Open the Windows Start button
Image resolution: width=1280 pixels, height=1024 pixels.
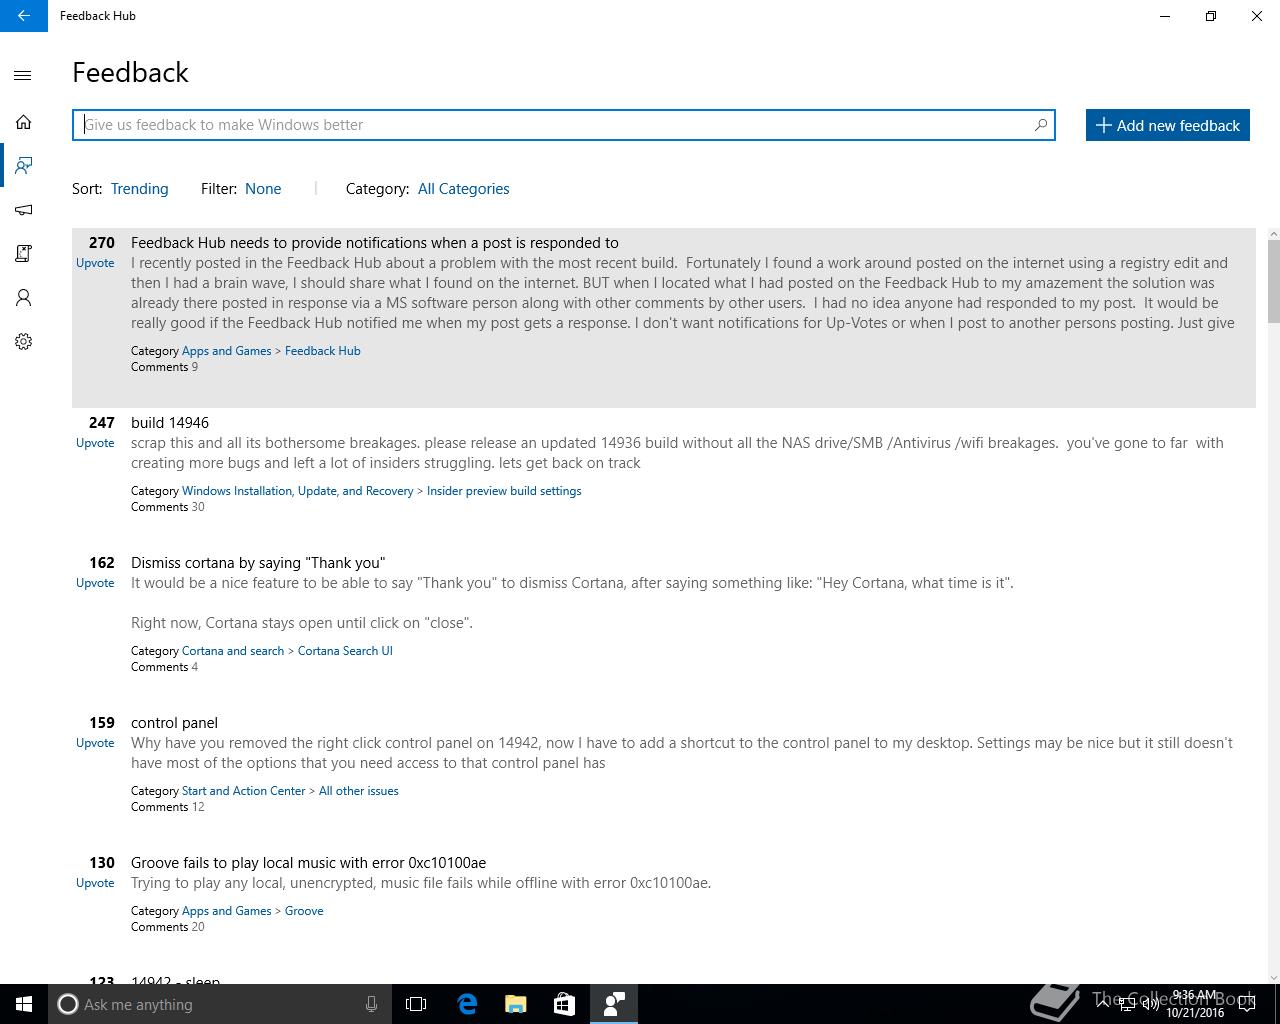(24, 1004)
